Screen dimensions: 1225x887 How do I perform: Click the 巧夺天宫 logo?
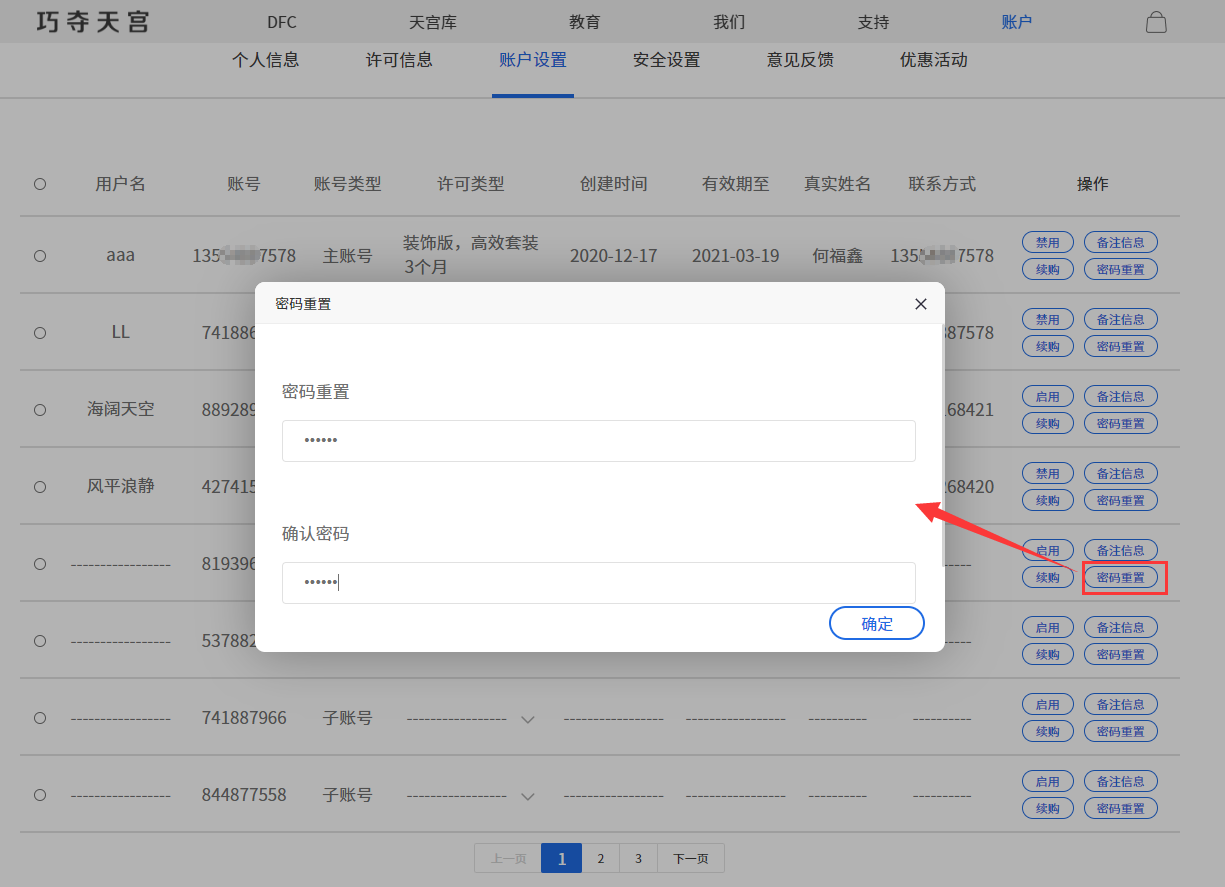click(x=92, y=22)
